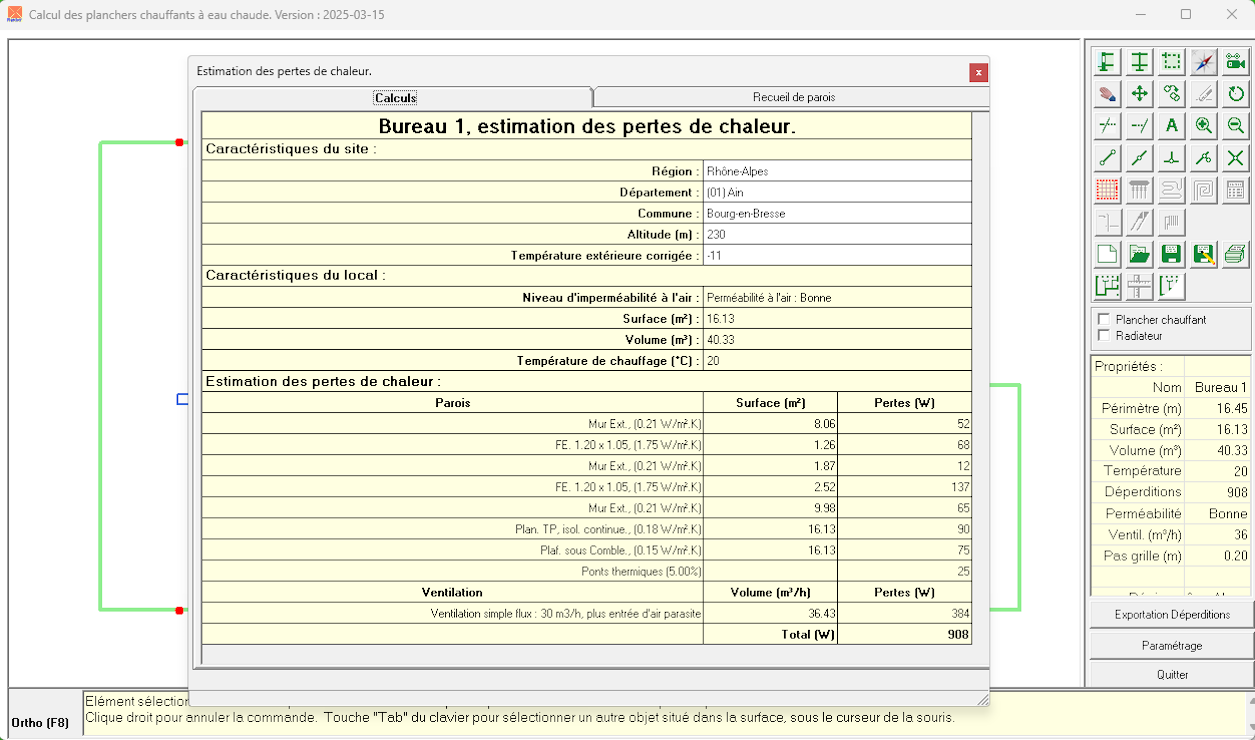Viewport: 1255px width, 740px height.
Task: Click the zoom in magnifier icon
Action: pyautogui.click(x=1204, y=126)
